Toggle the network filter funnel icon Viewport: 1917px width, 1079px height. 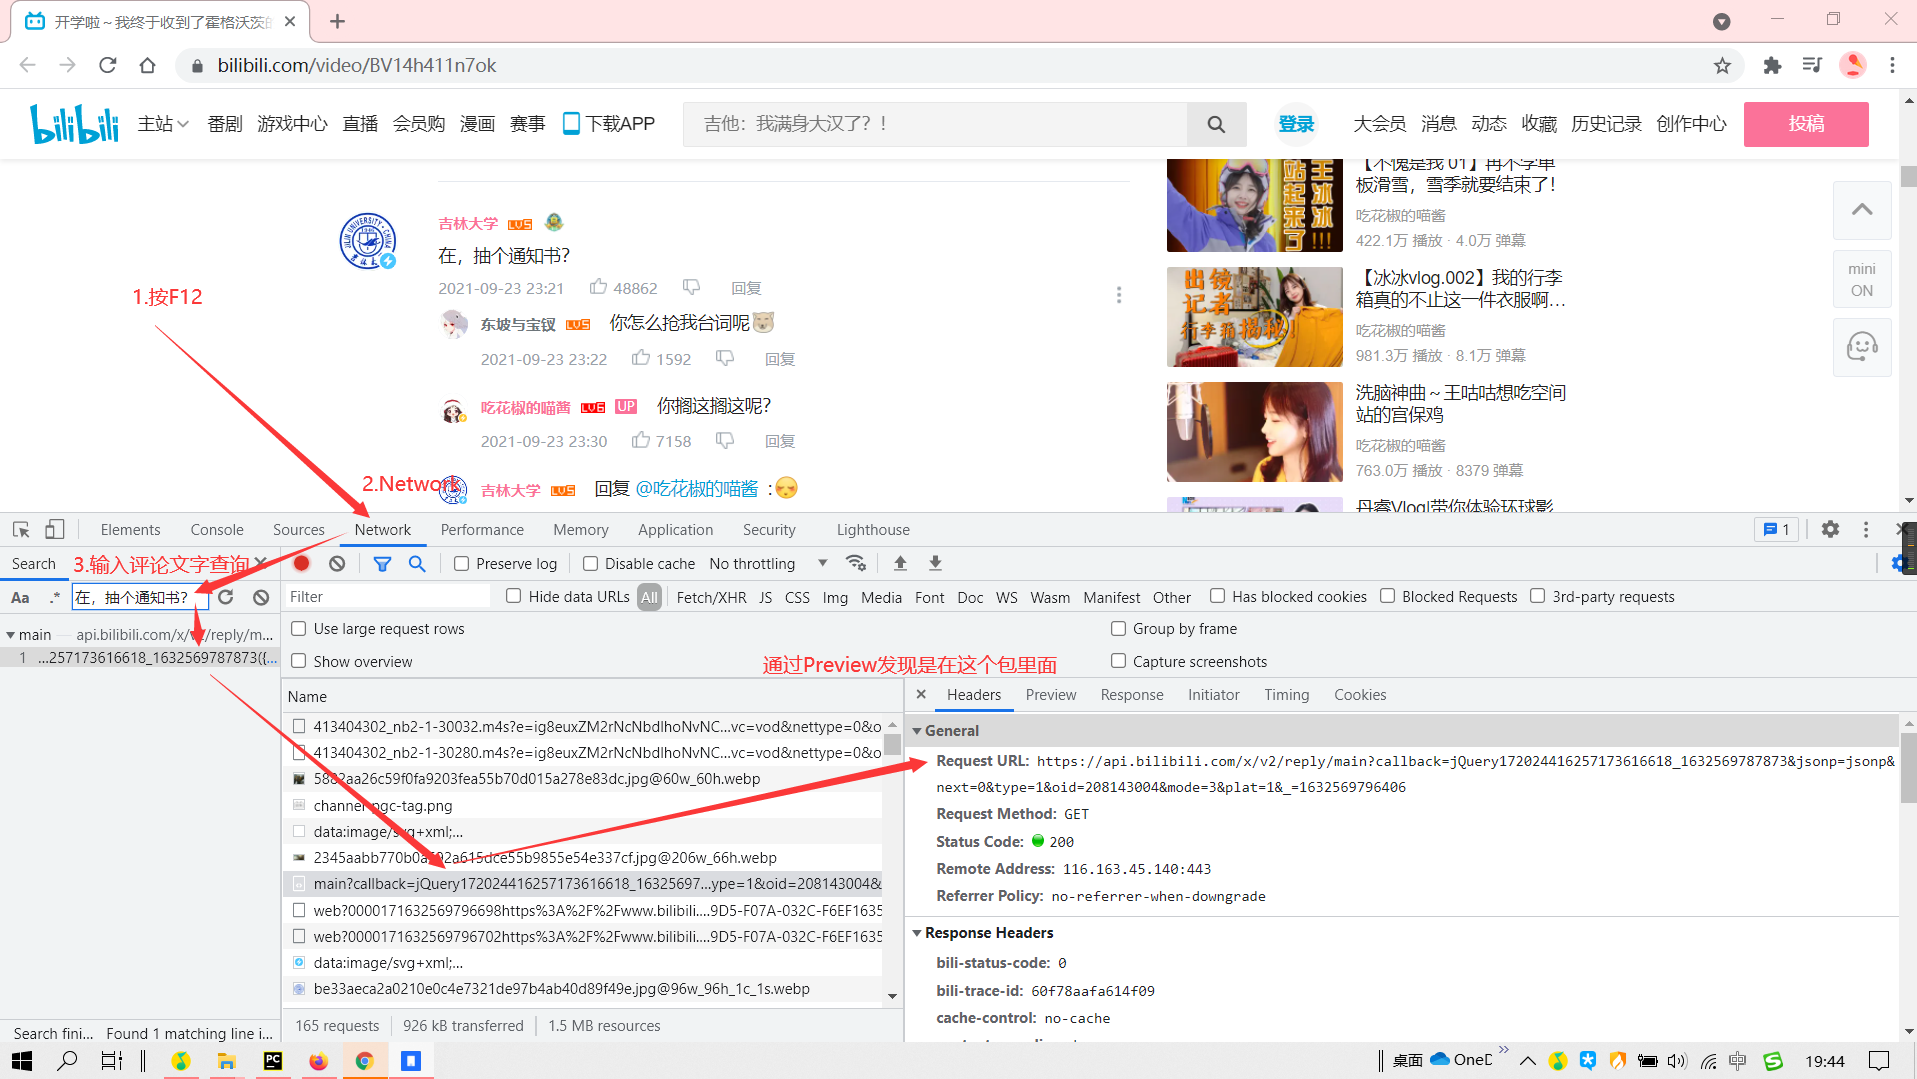[x=382, y=564]
